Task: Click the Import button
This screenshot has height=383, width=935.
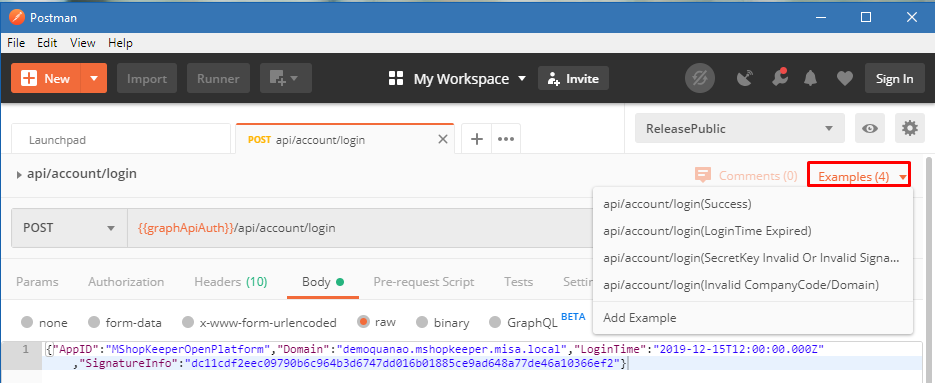Action: [x=147, y=78]
